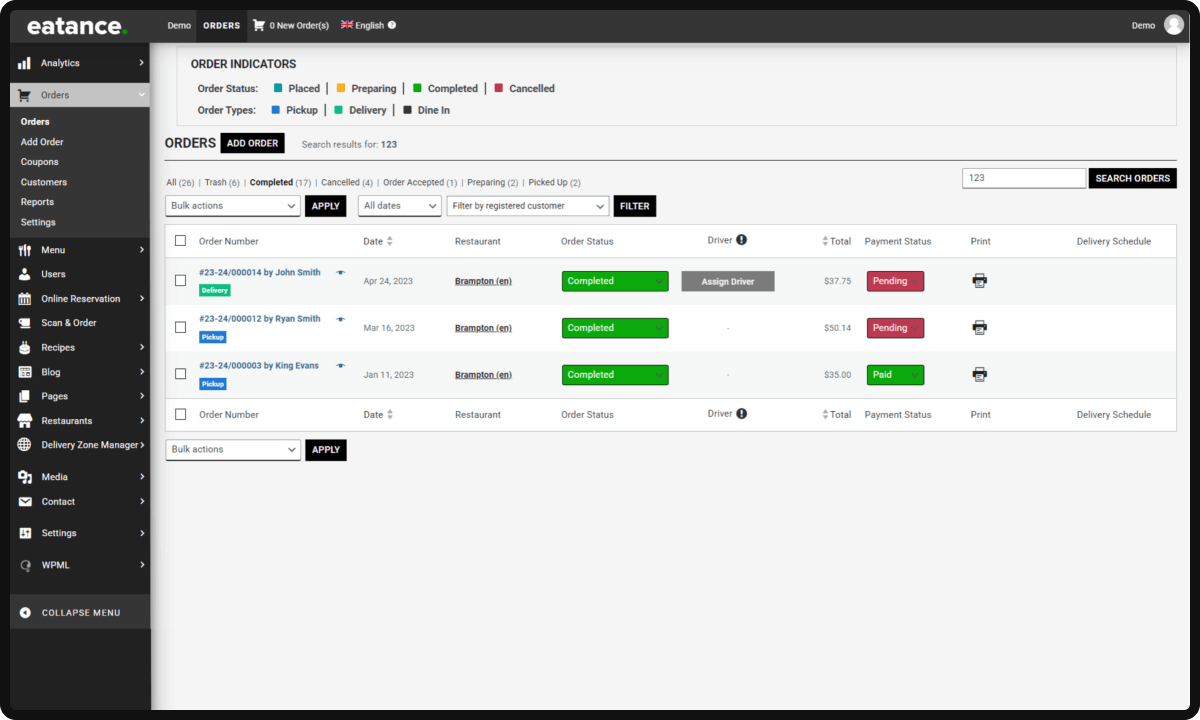Click the Scan & Order icon
Screen dimensions: 1200x720
click(x=24, y=323)
